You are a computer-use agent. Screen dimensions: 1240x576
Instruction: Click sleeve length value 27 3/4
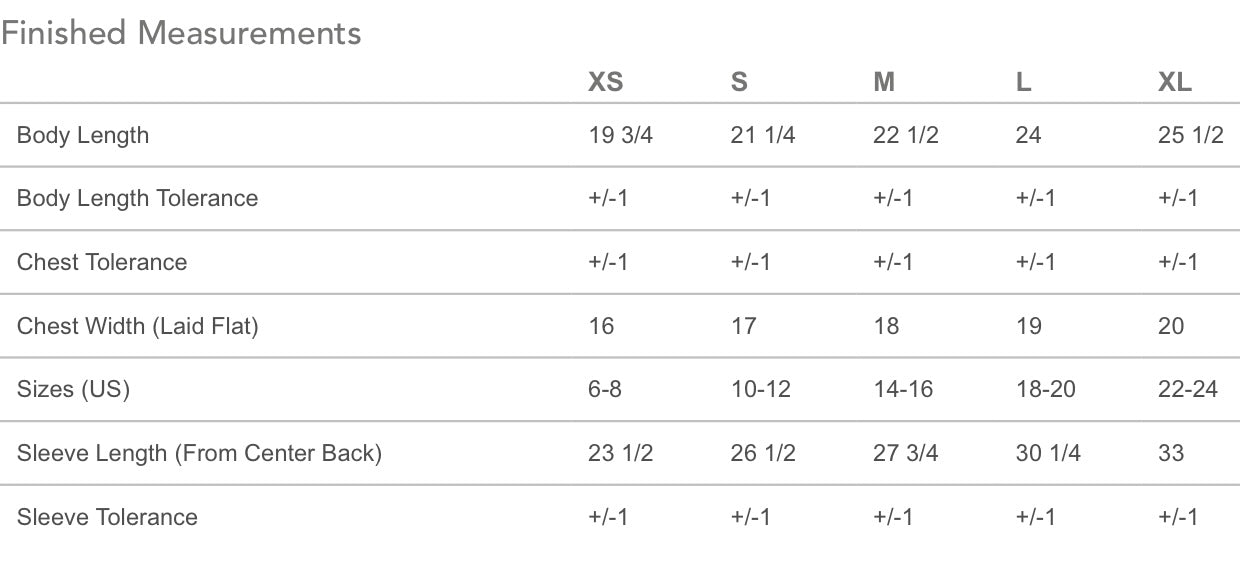point(906,453)
